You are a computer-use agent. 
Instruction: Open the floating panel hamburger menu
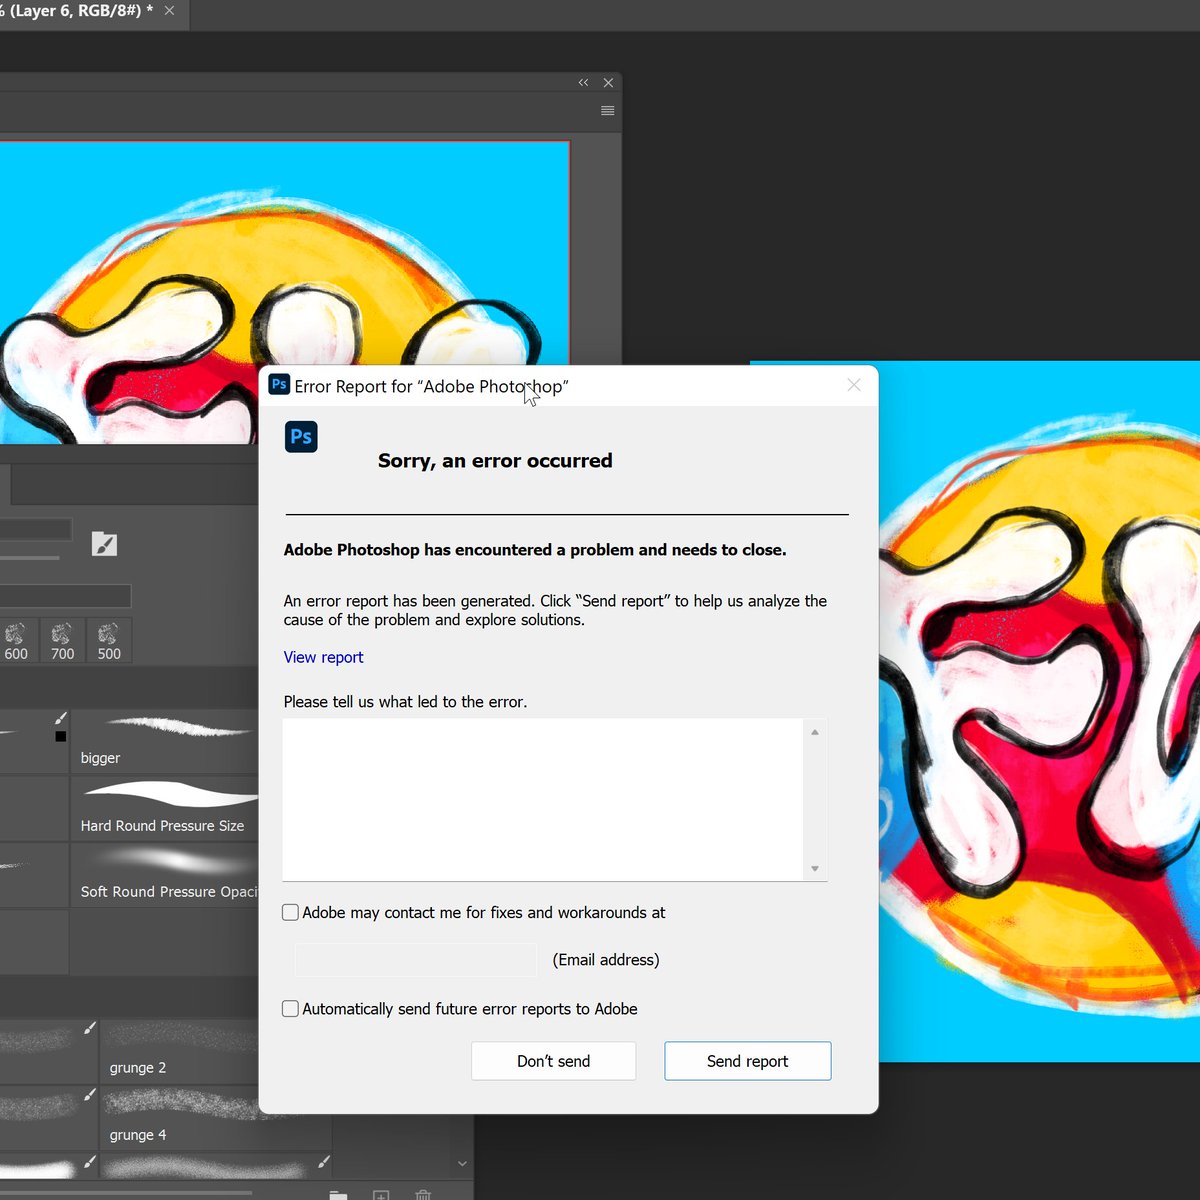[607, 111]
